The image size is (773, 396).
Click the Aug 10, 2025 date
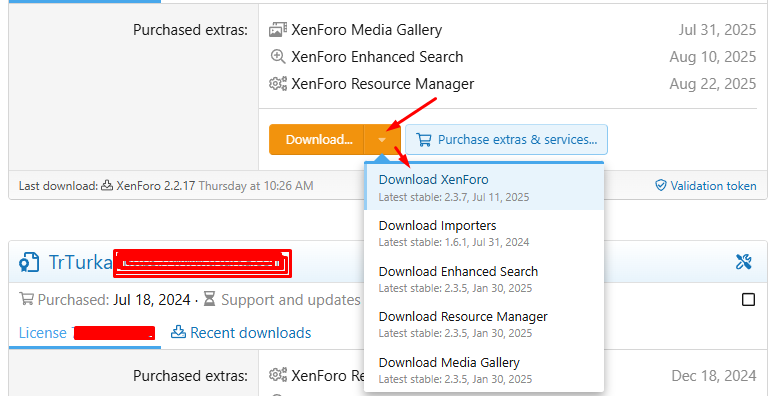click(713, 57)
